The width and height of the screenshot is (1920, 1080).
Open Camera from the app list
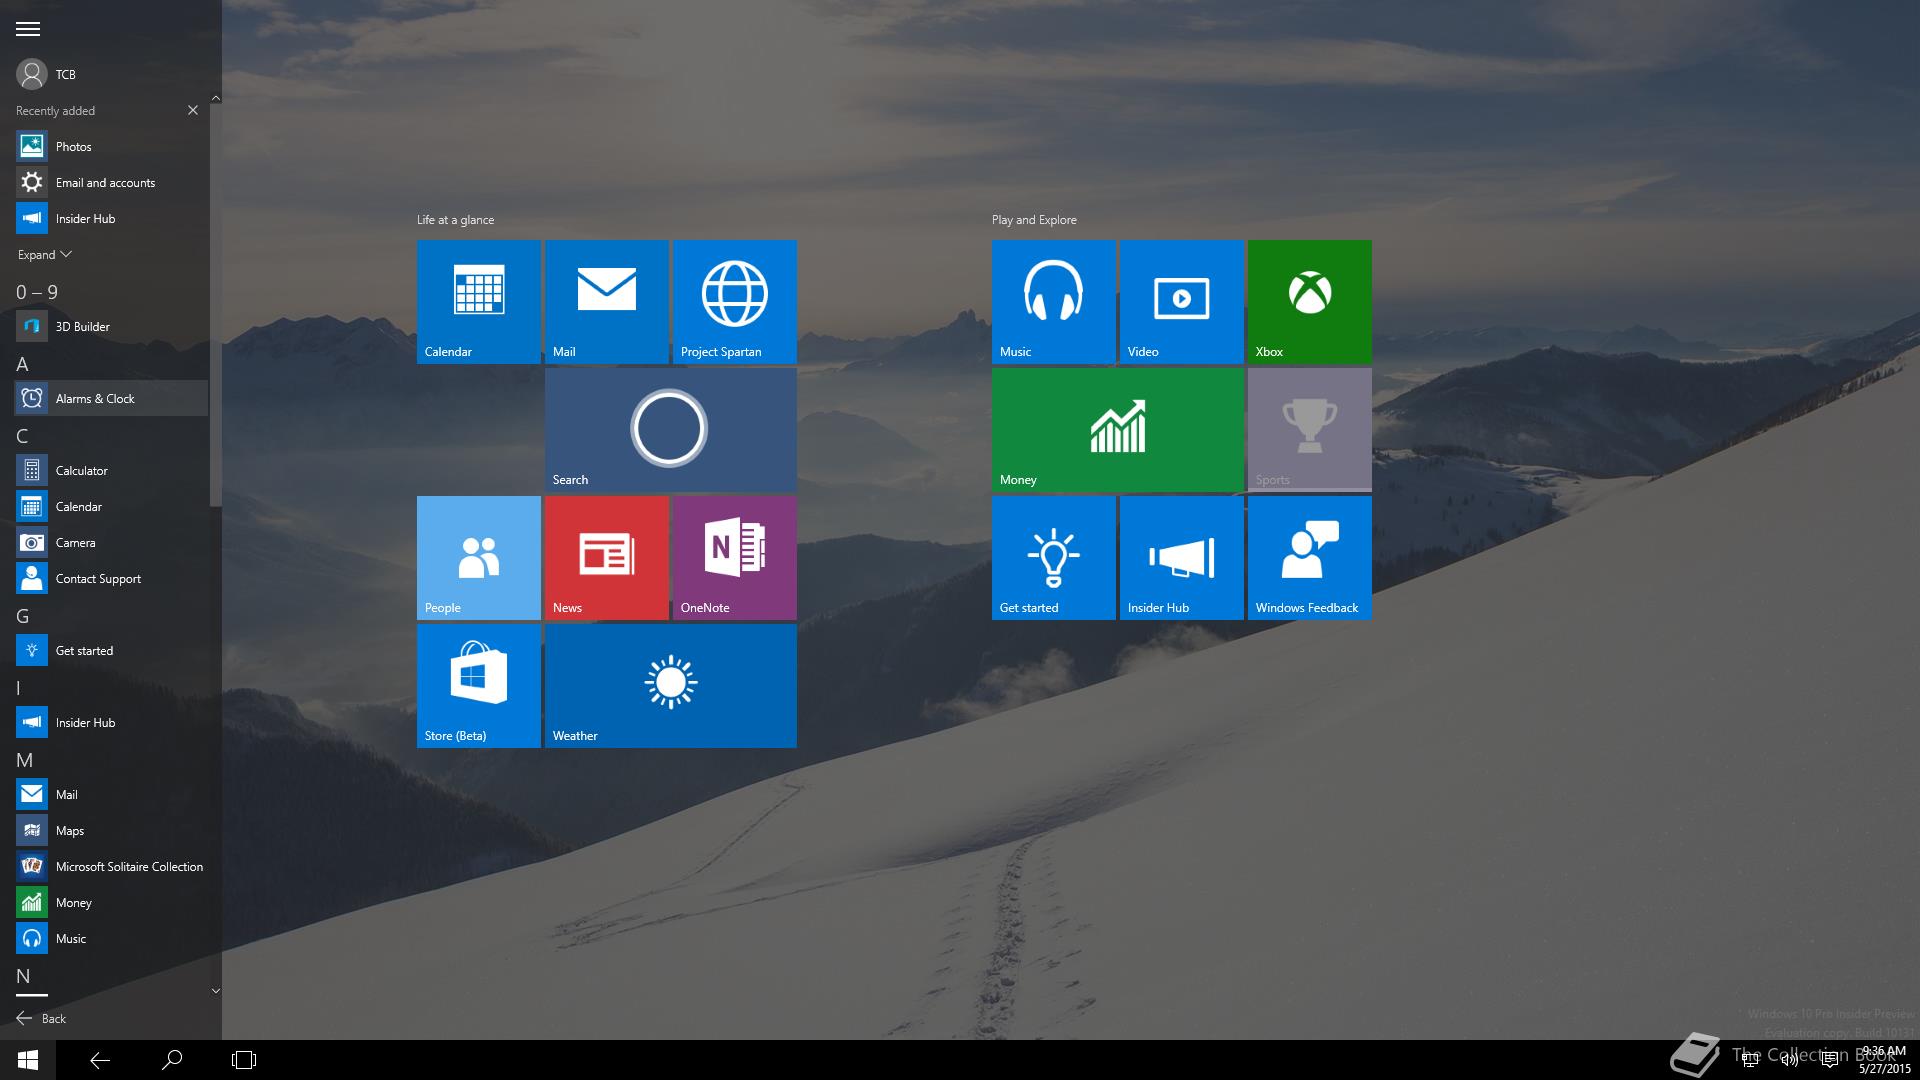pyautogui.click(x=111, y=542)
